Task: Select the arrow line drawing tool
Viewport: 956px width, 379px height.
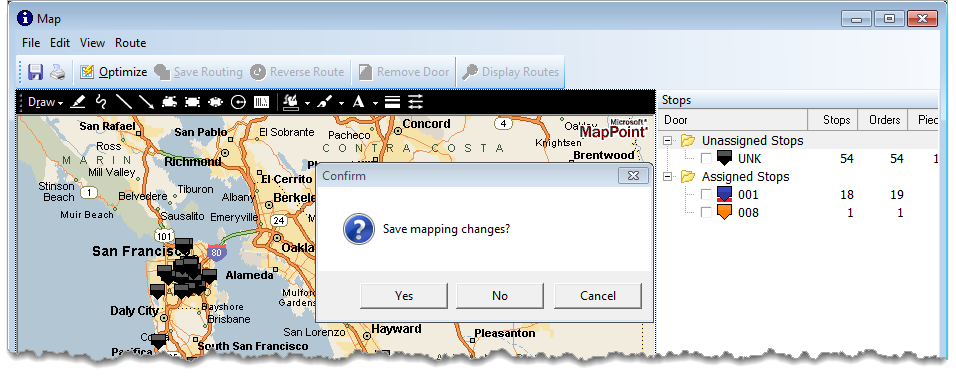Action: (x=146, y=102)
